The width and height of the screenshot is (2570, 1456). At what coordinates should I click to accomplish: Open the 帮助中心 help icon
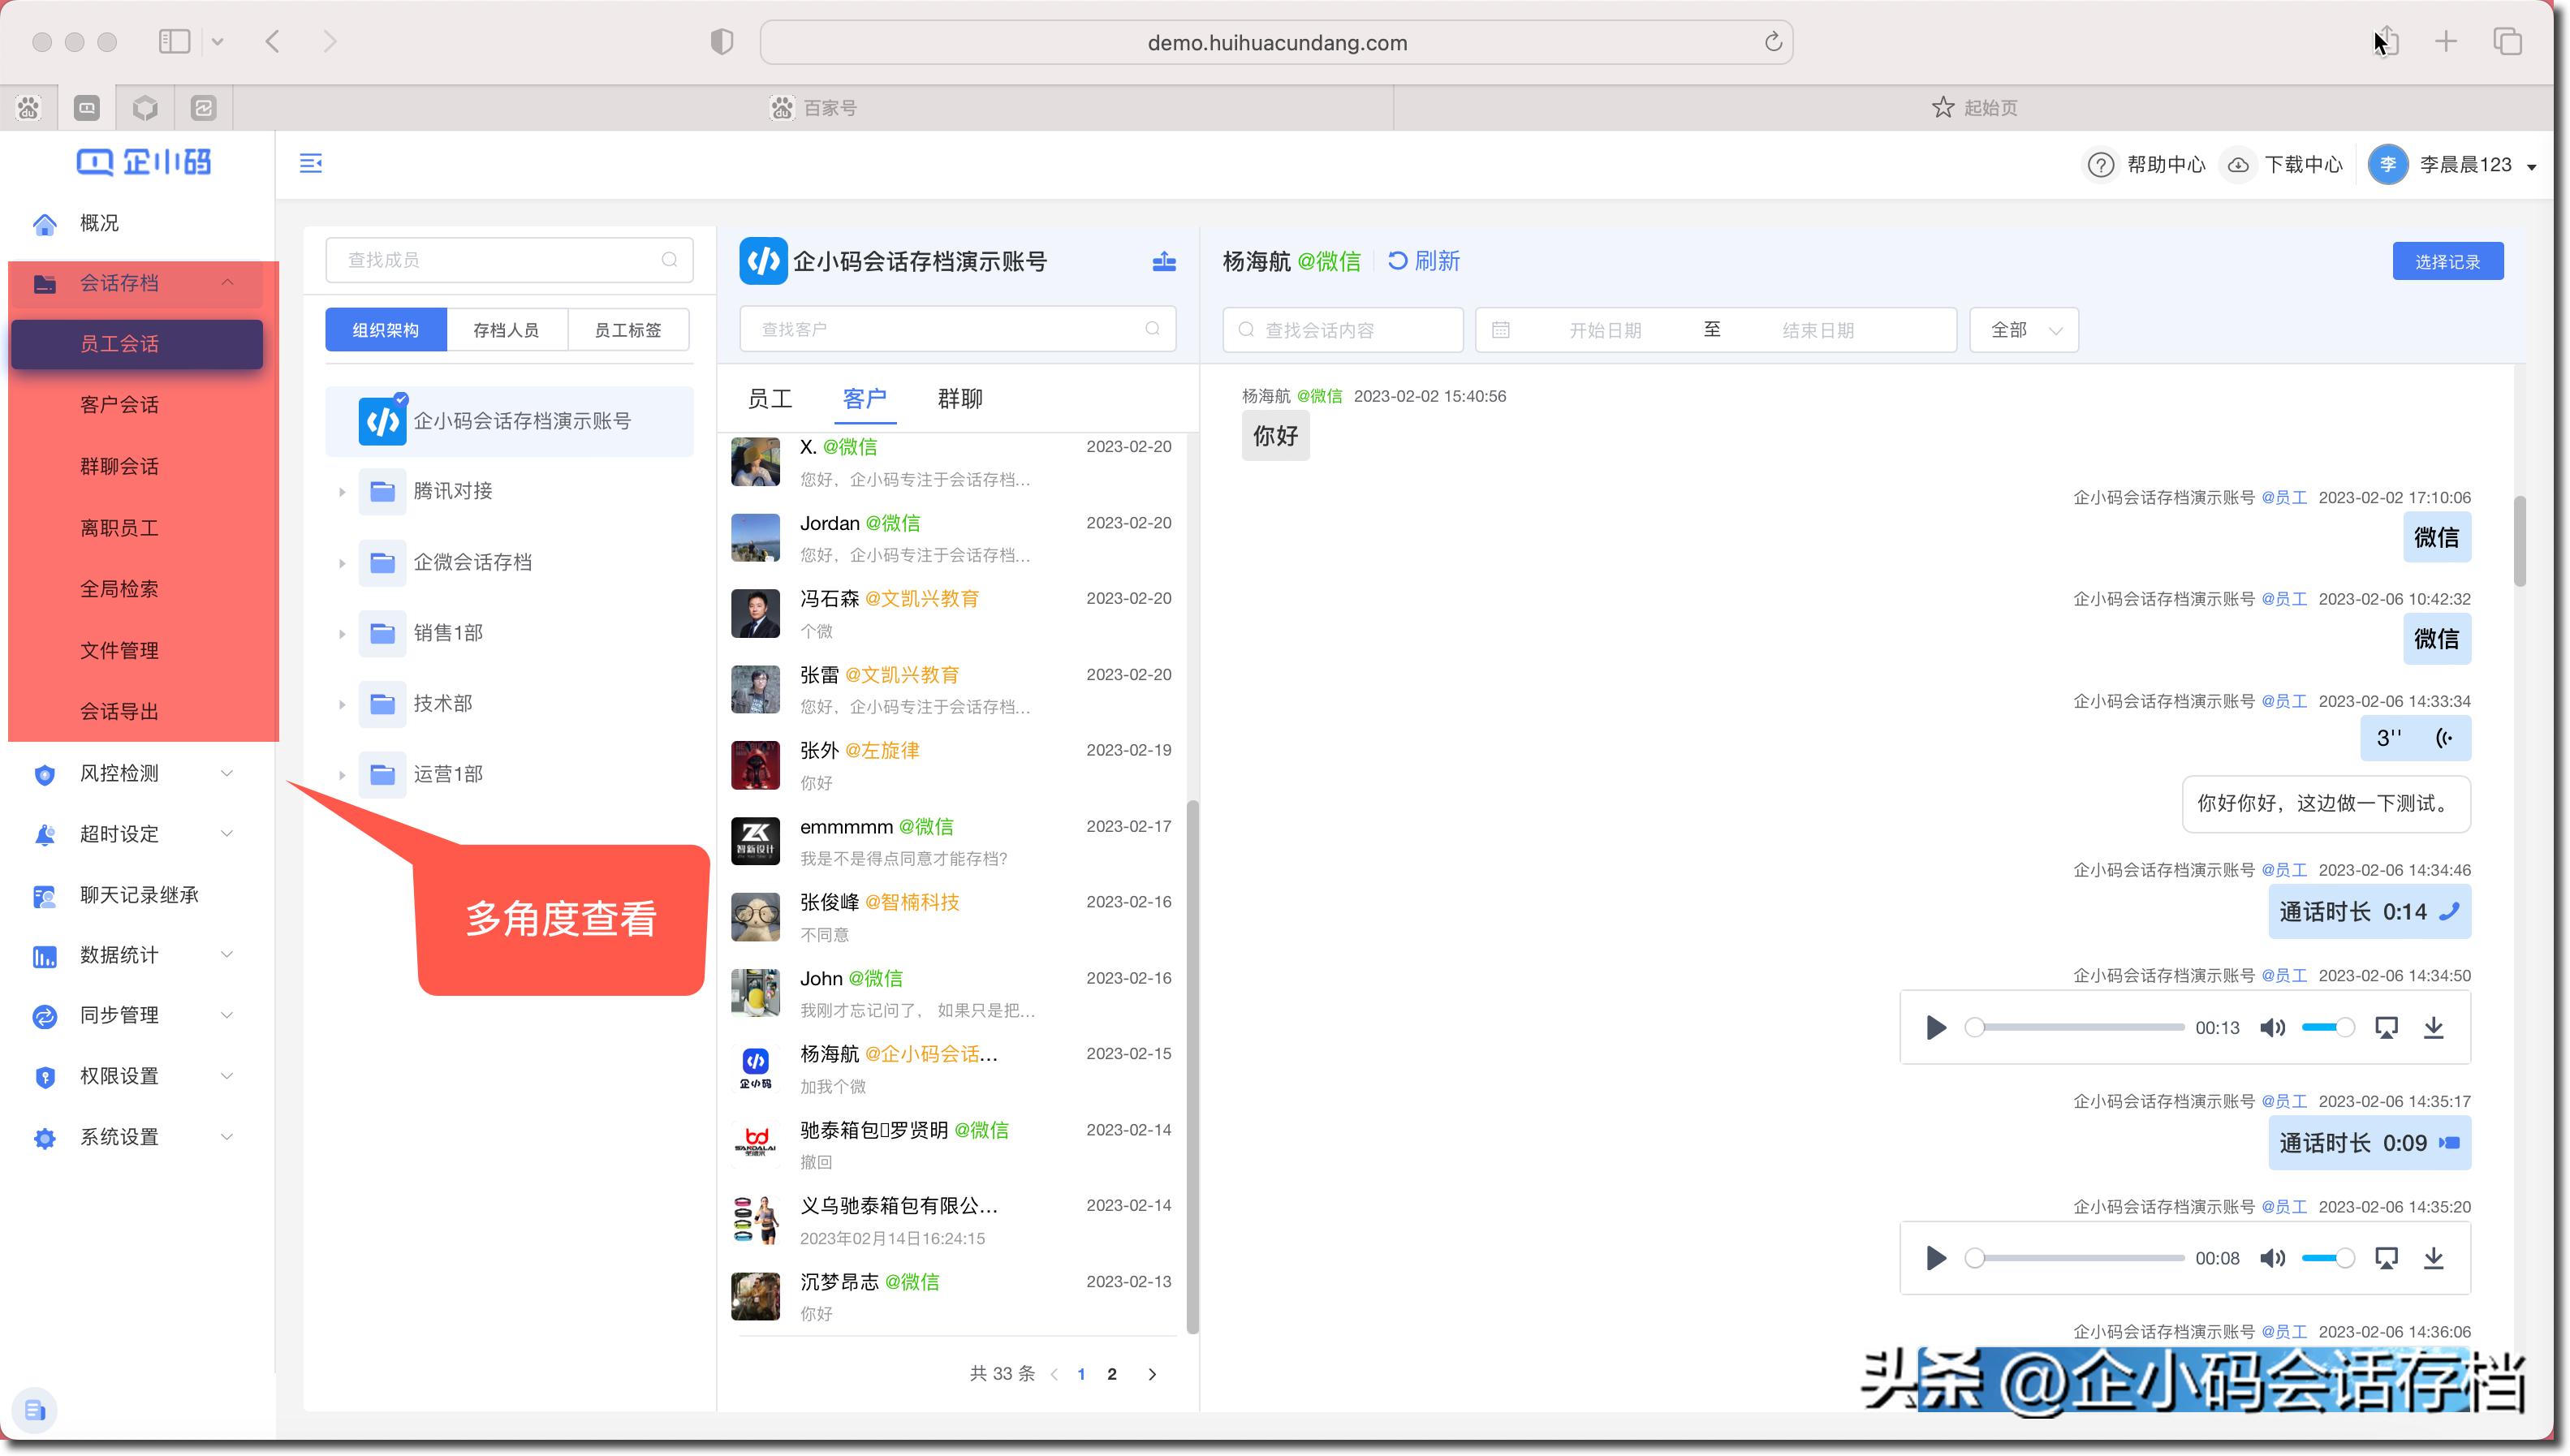[x=2101, y=164]
